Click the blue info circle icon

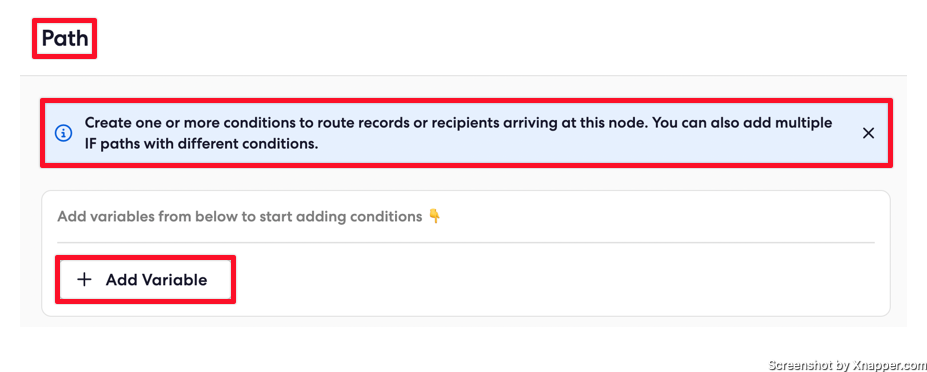click(x=63, y=133)
